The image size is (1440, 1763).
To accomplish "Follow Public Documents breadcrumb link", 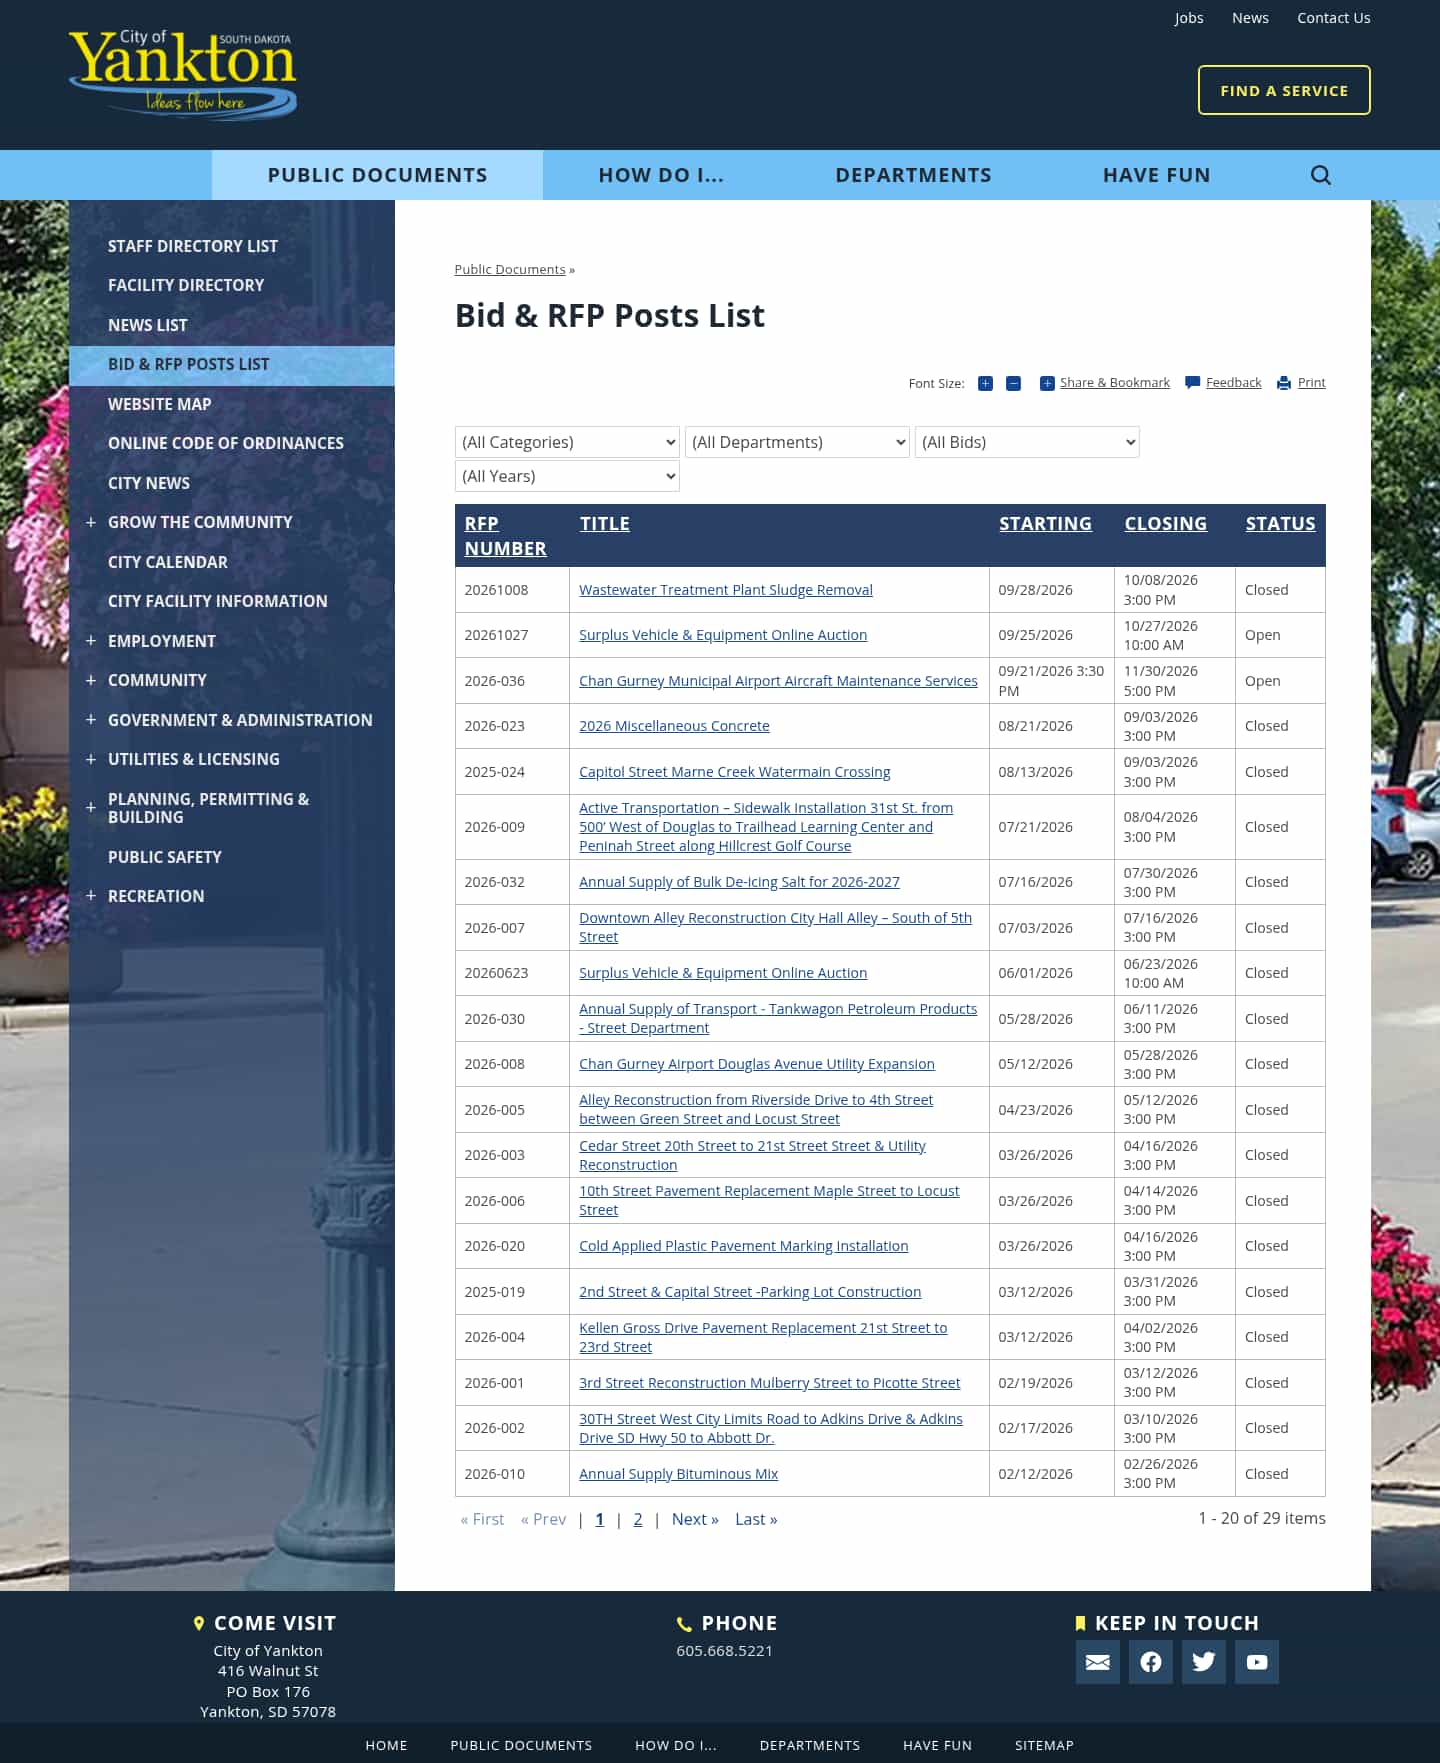I will 510,270.
